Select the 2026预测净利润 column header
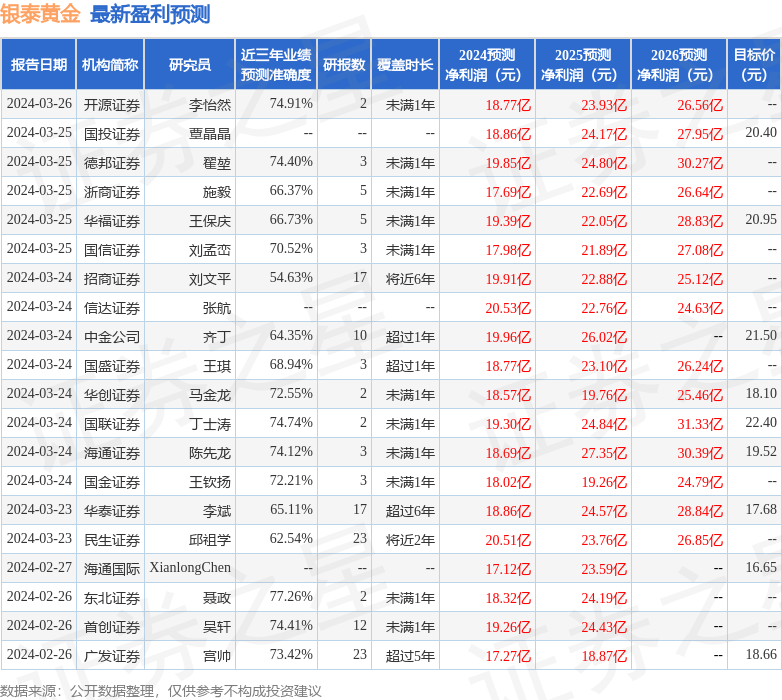 [679, 64]
